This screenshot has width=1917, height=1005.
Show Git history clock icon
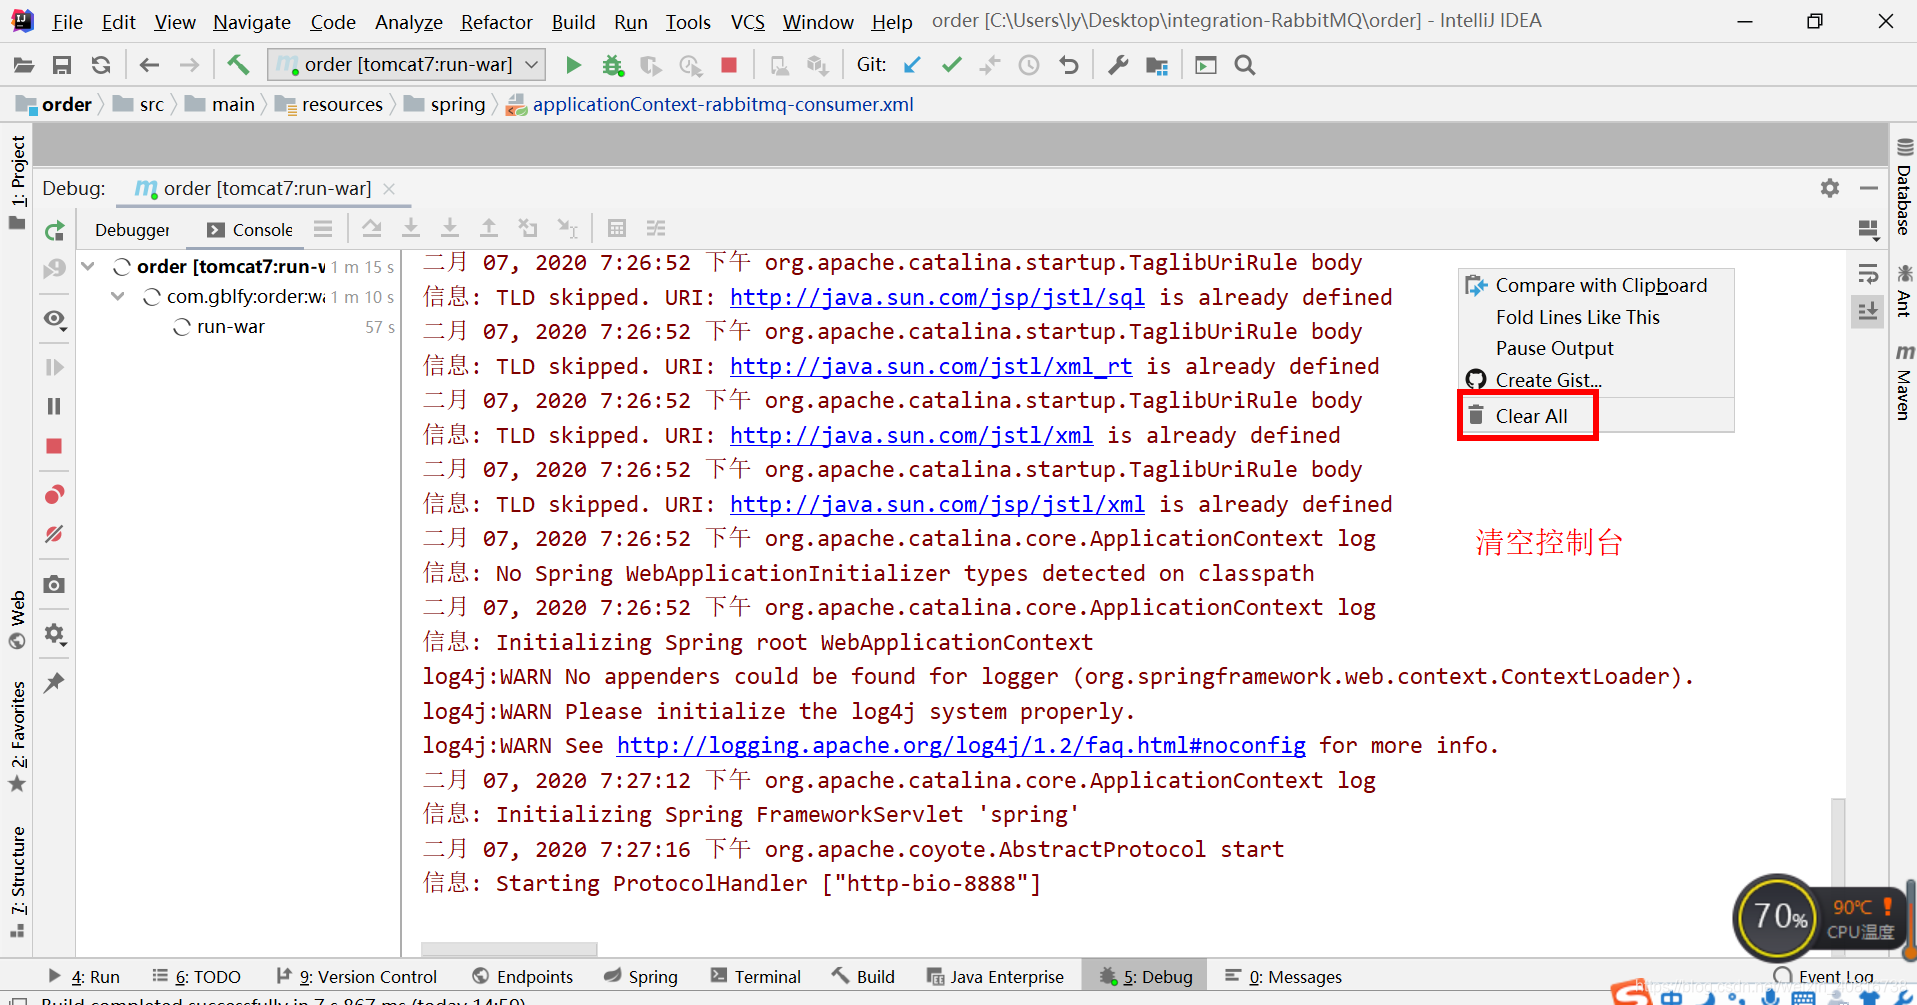(x=1029, y=65)
